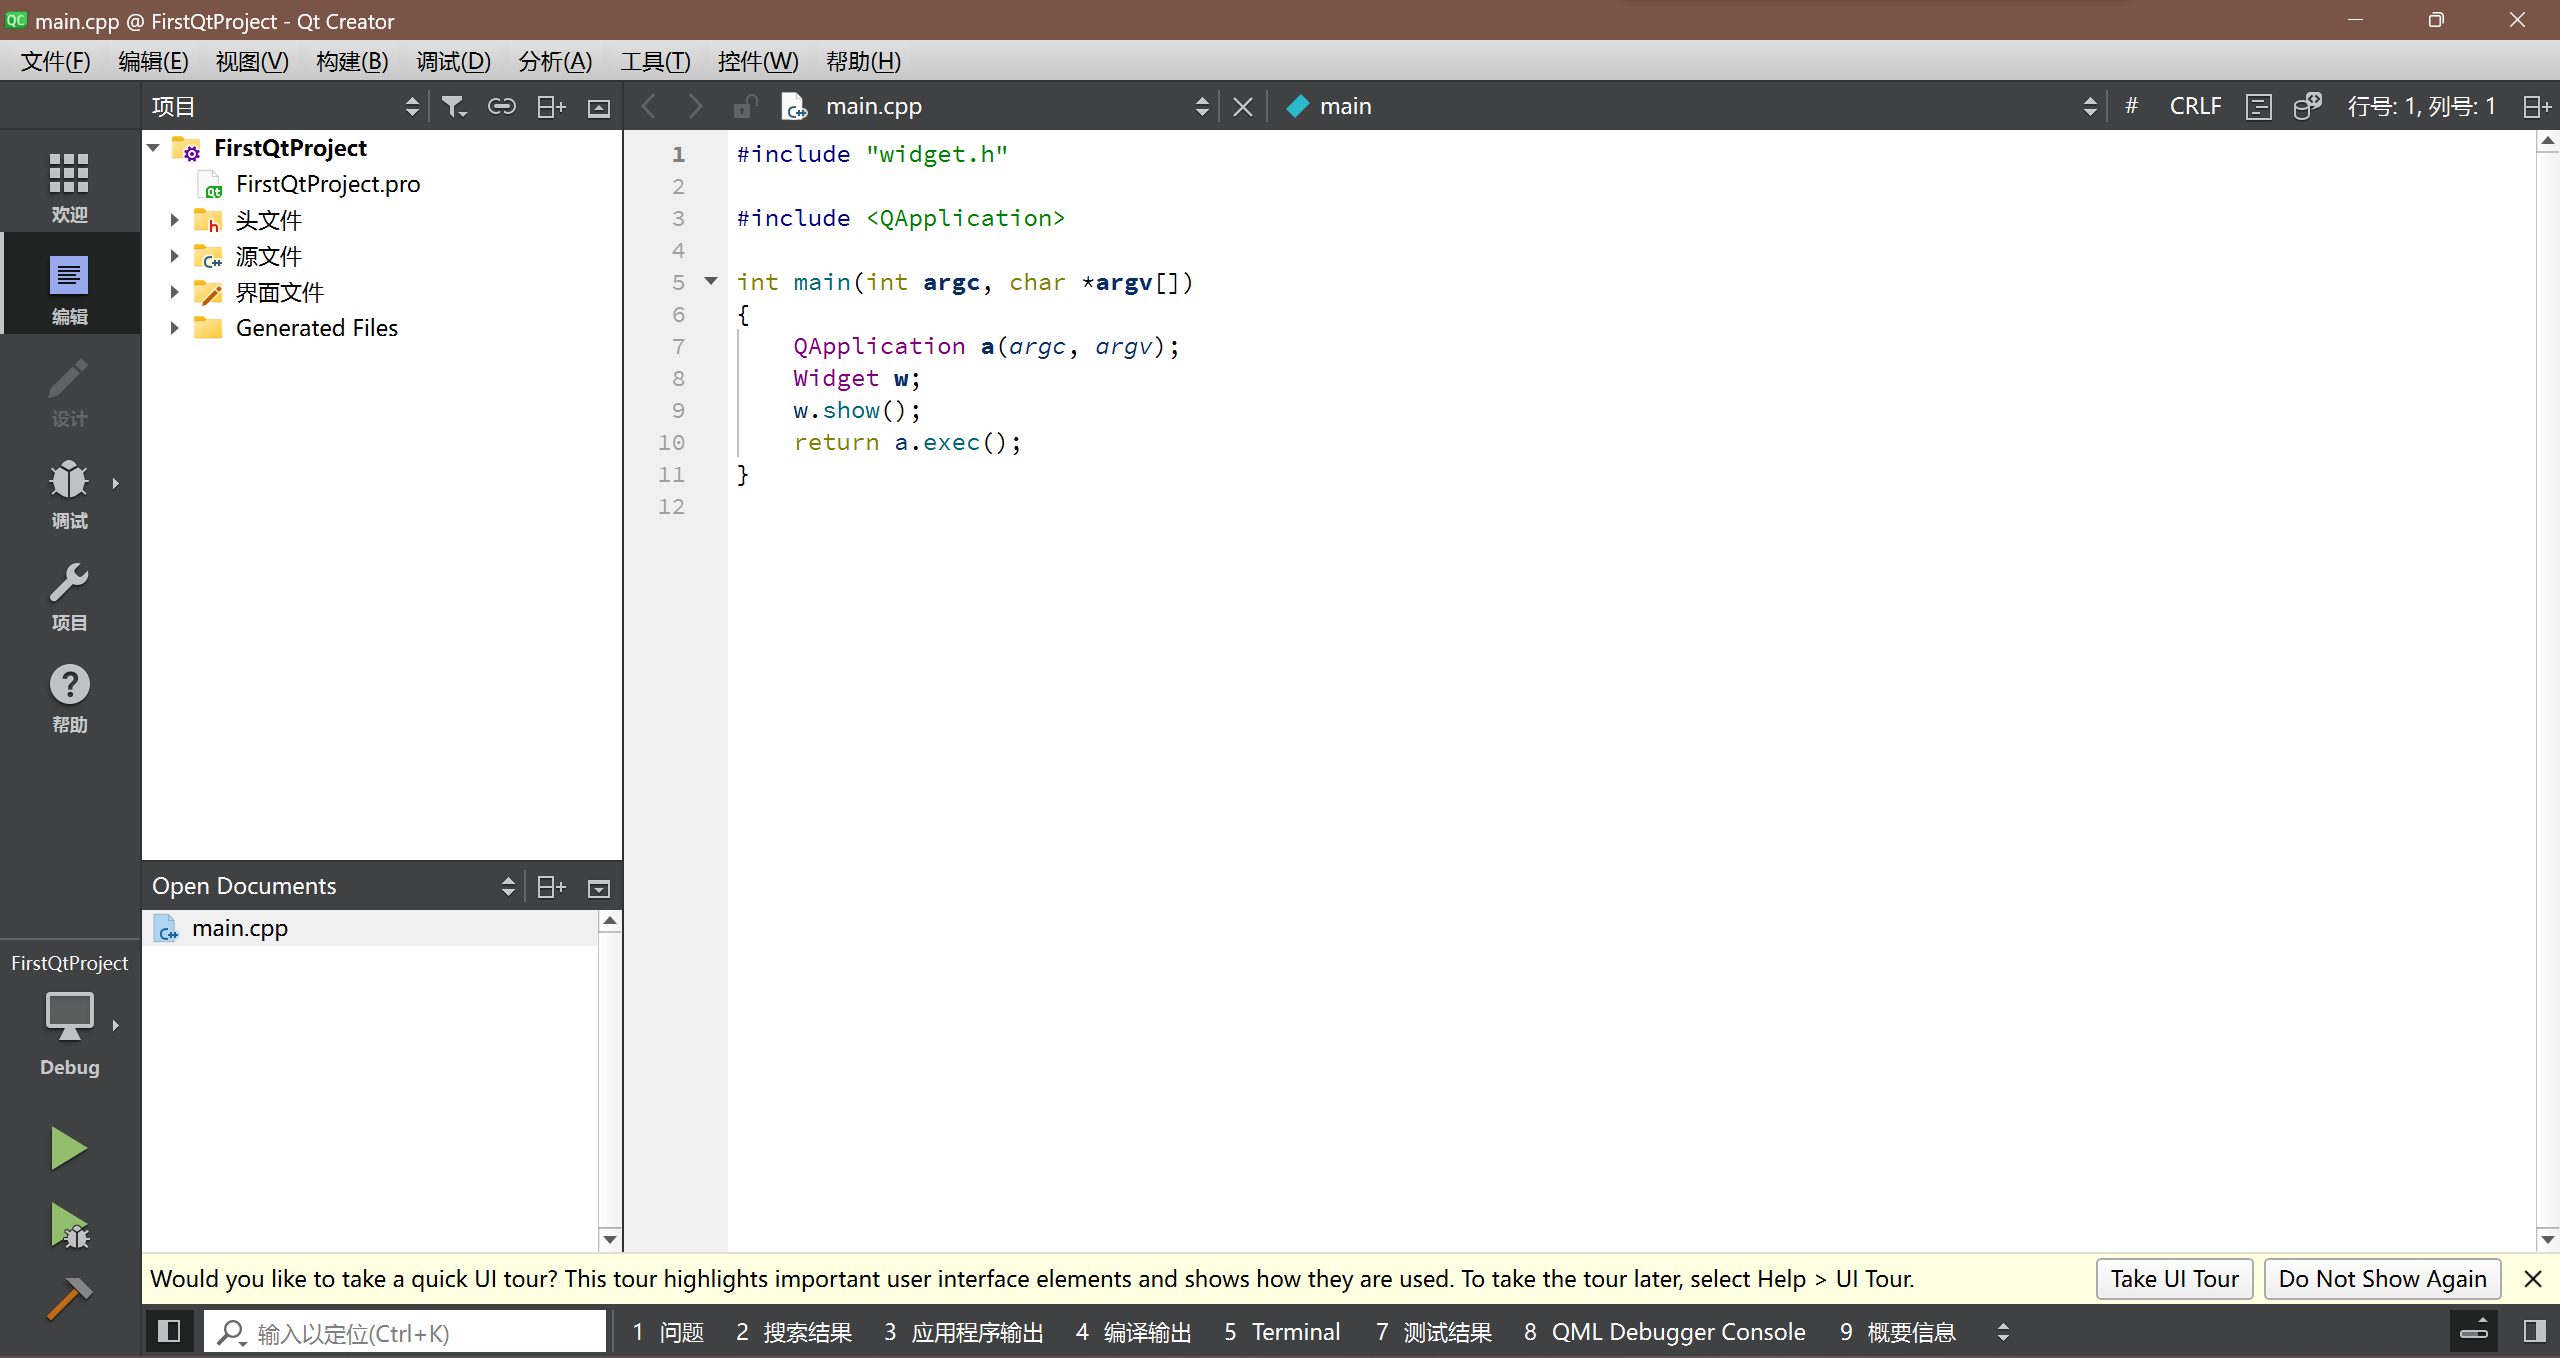2560x1358 pixels.
Task: Expand the 源文件 folder in project tree
Action: (176, 256)
